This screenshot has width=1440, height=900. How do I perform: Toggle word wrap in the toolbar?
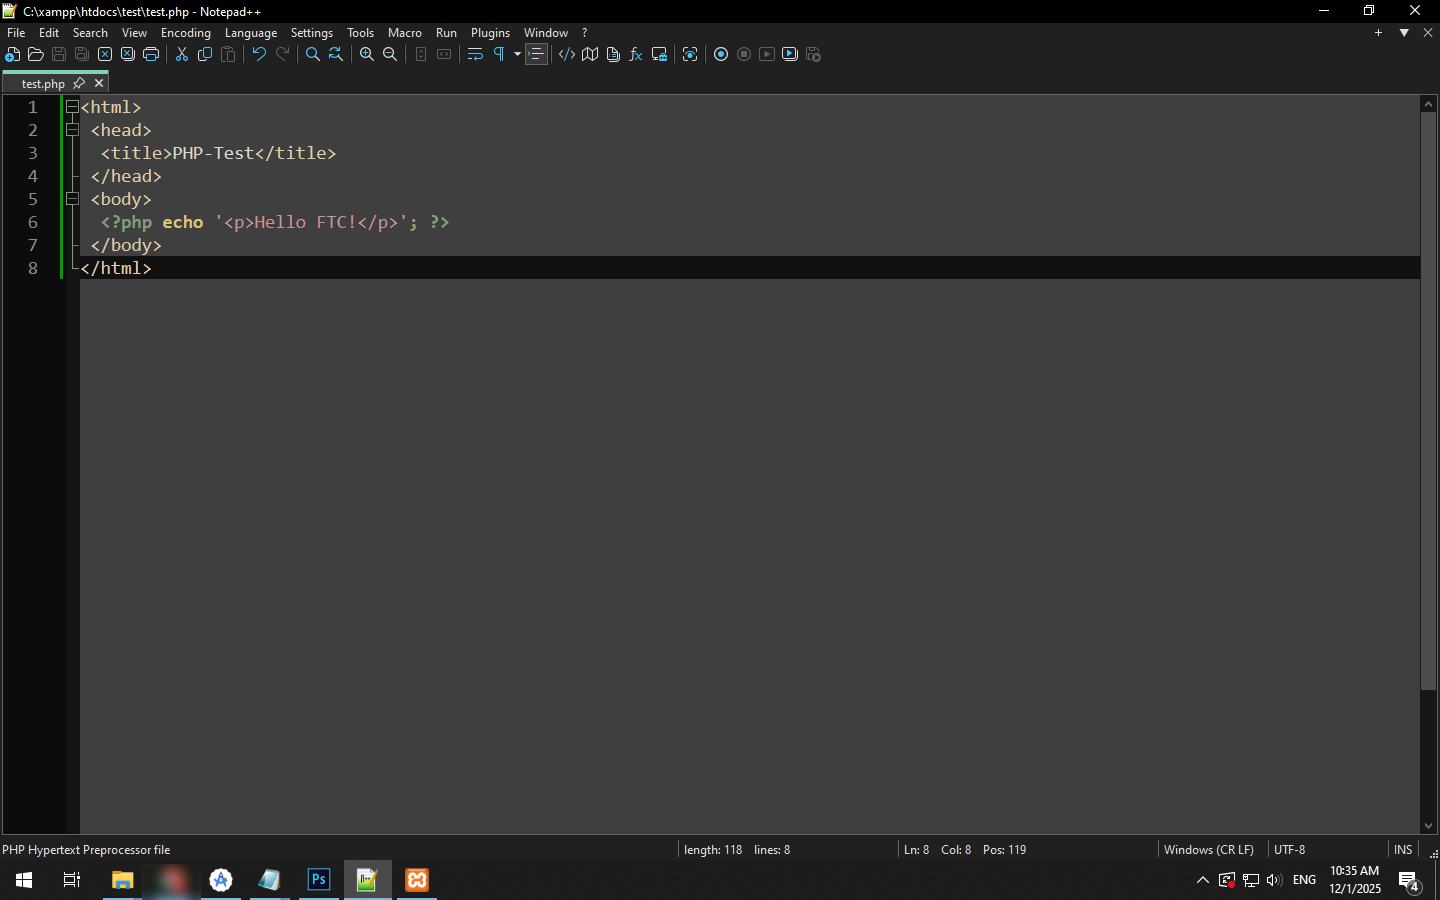[x=475, y=55]
